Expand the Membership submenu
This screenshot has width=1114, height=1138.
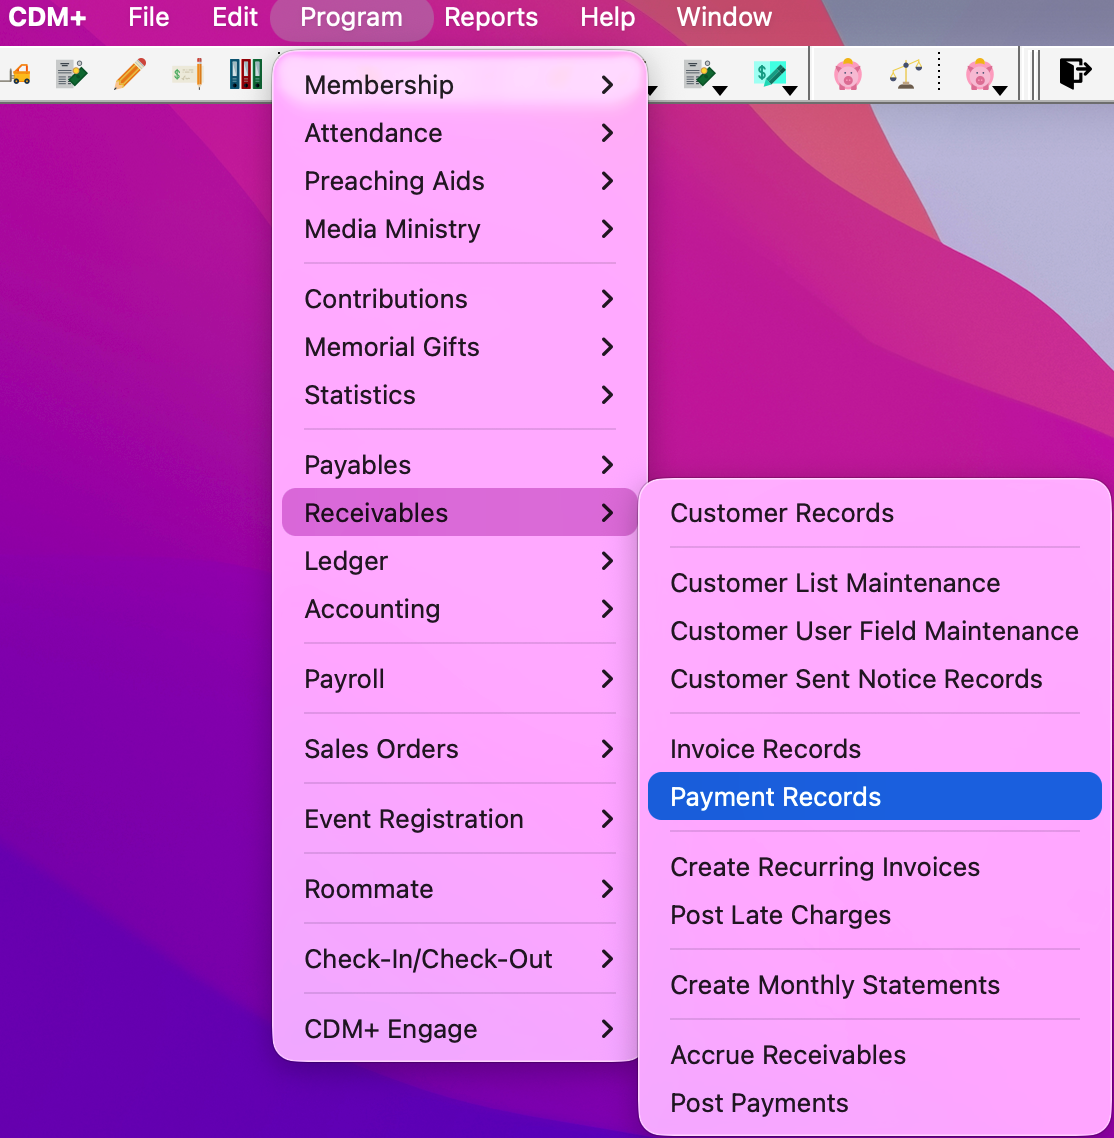point(459,85)
